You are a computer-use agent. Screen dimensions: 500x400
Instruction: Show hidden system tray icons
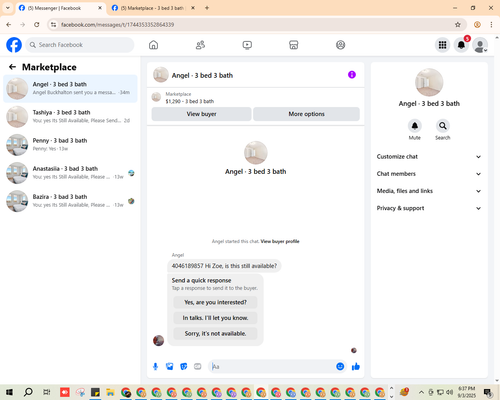point(421,392)
